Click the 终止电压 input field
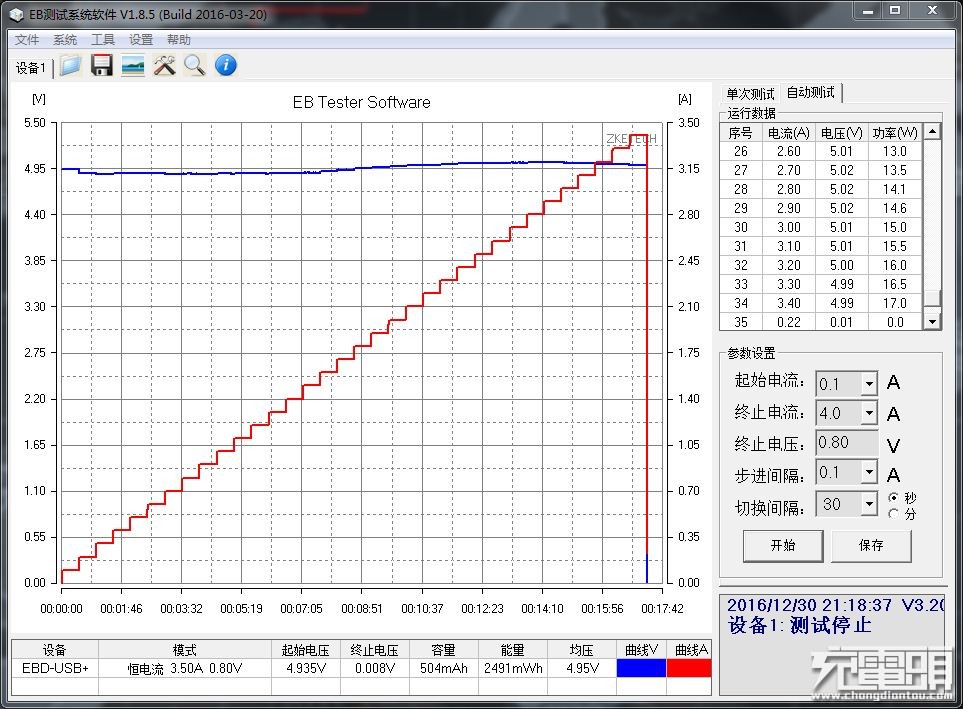963x709 pixels. [846, 442]
